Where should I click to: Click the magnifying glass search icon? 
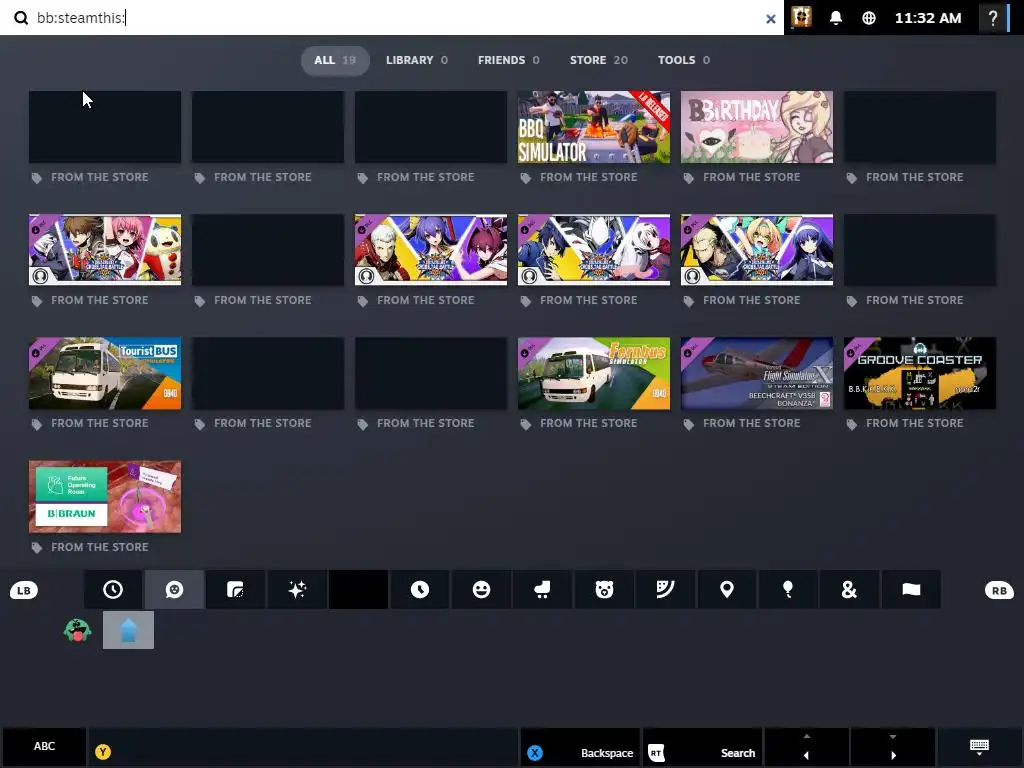pos(21,18)
